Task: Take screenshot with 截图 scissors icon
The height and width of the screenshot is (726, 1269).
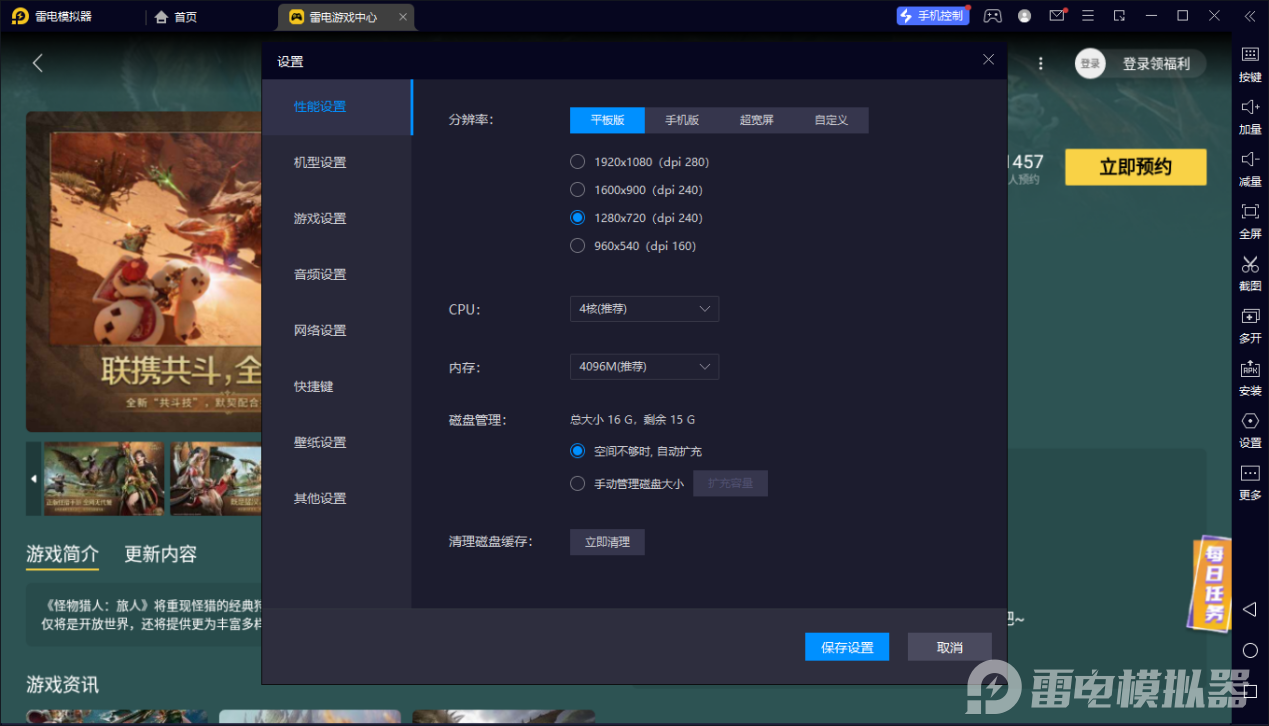Action: tap(1250, 272)
